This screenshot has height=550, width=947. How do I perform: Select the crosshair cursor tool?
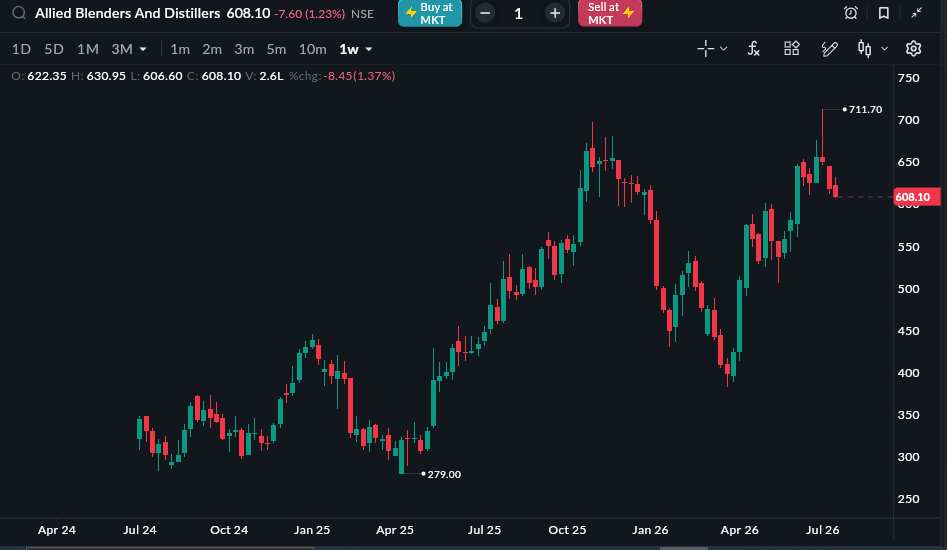click(705, 48)
